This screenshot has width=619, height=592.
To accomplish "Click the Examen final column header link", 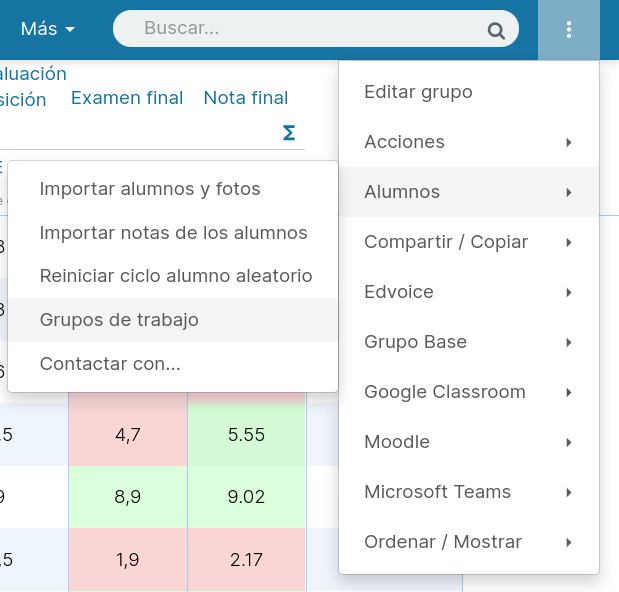I will point(127,97).
